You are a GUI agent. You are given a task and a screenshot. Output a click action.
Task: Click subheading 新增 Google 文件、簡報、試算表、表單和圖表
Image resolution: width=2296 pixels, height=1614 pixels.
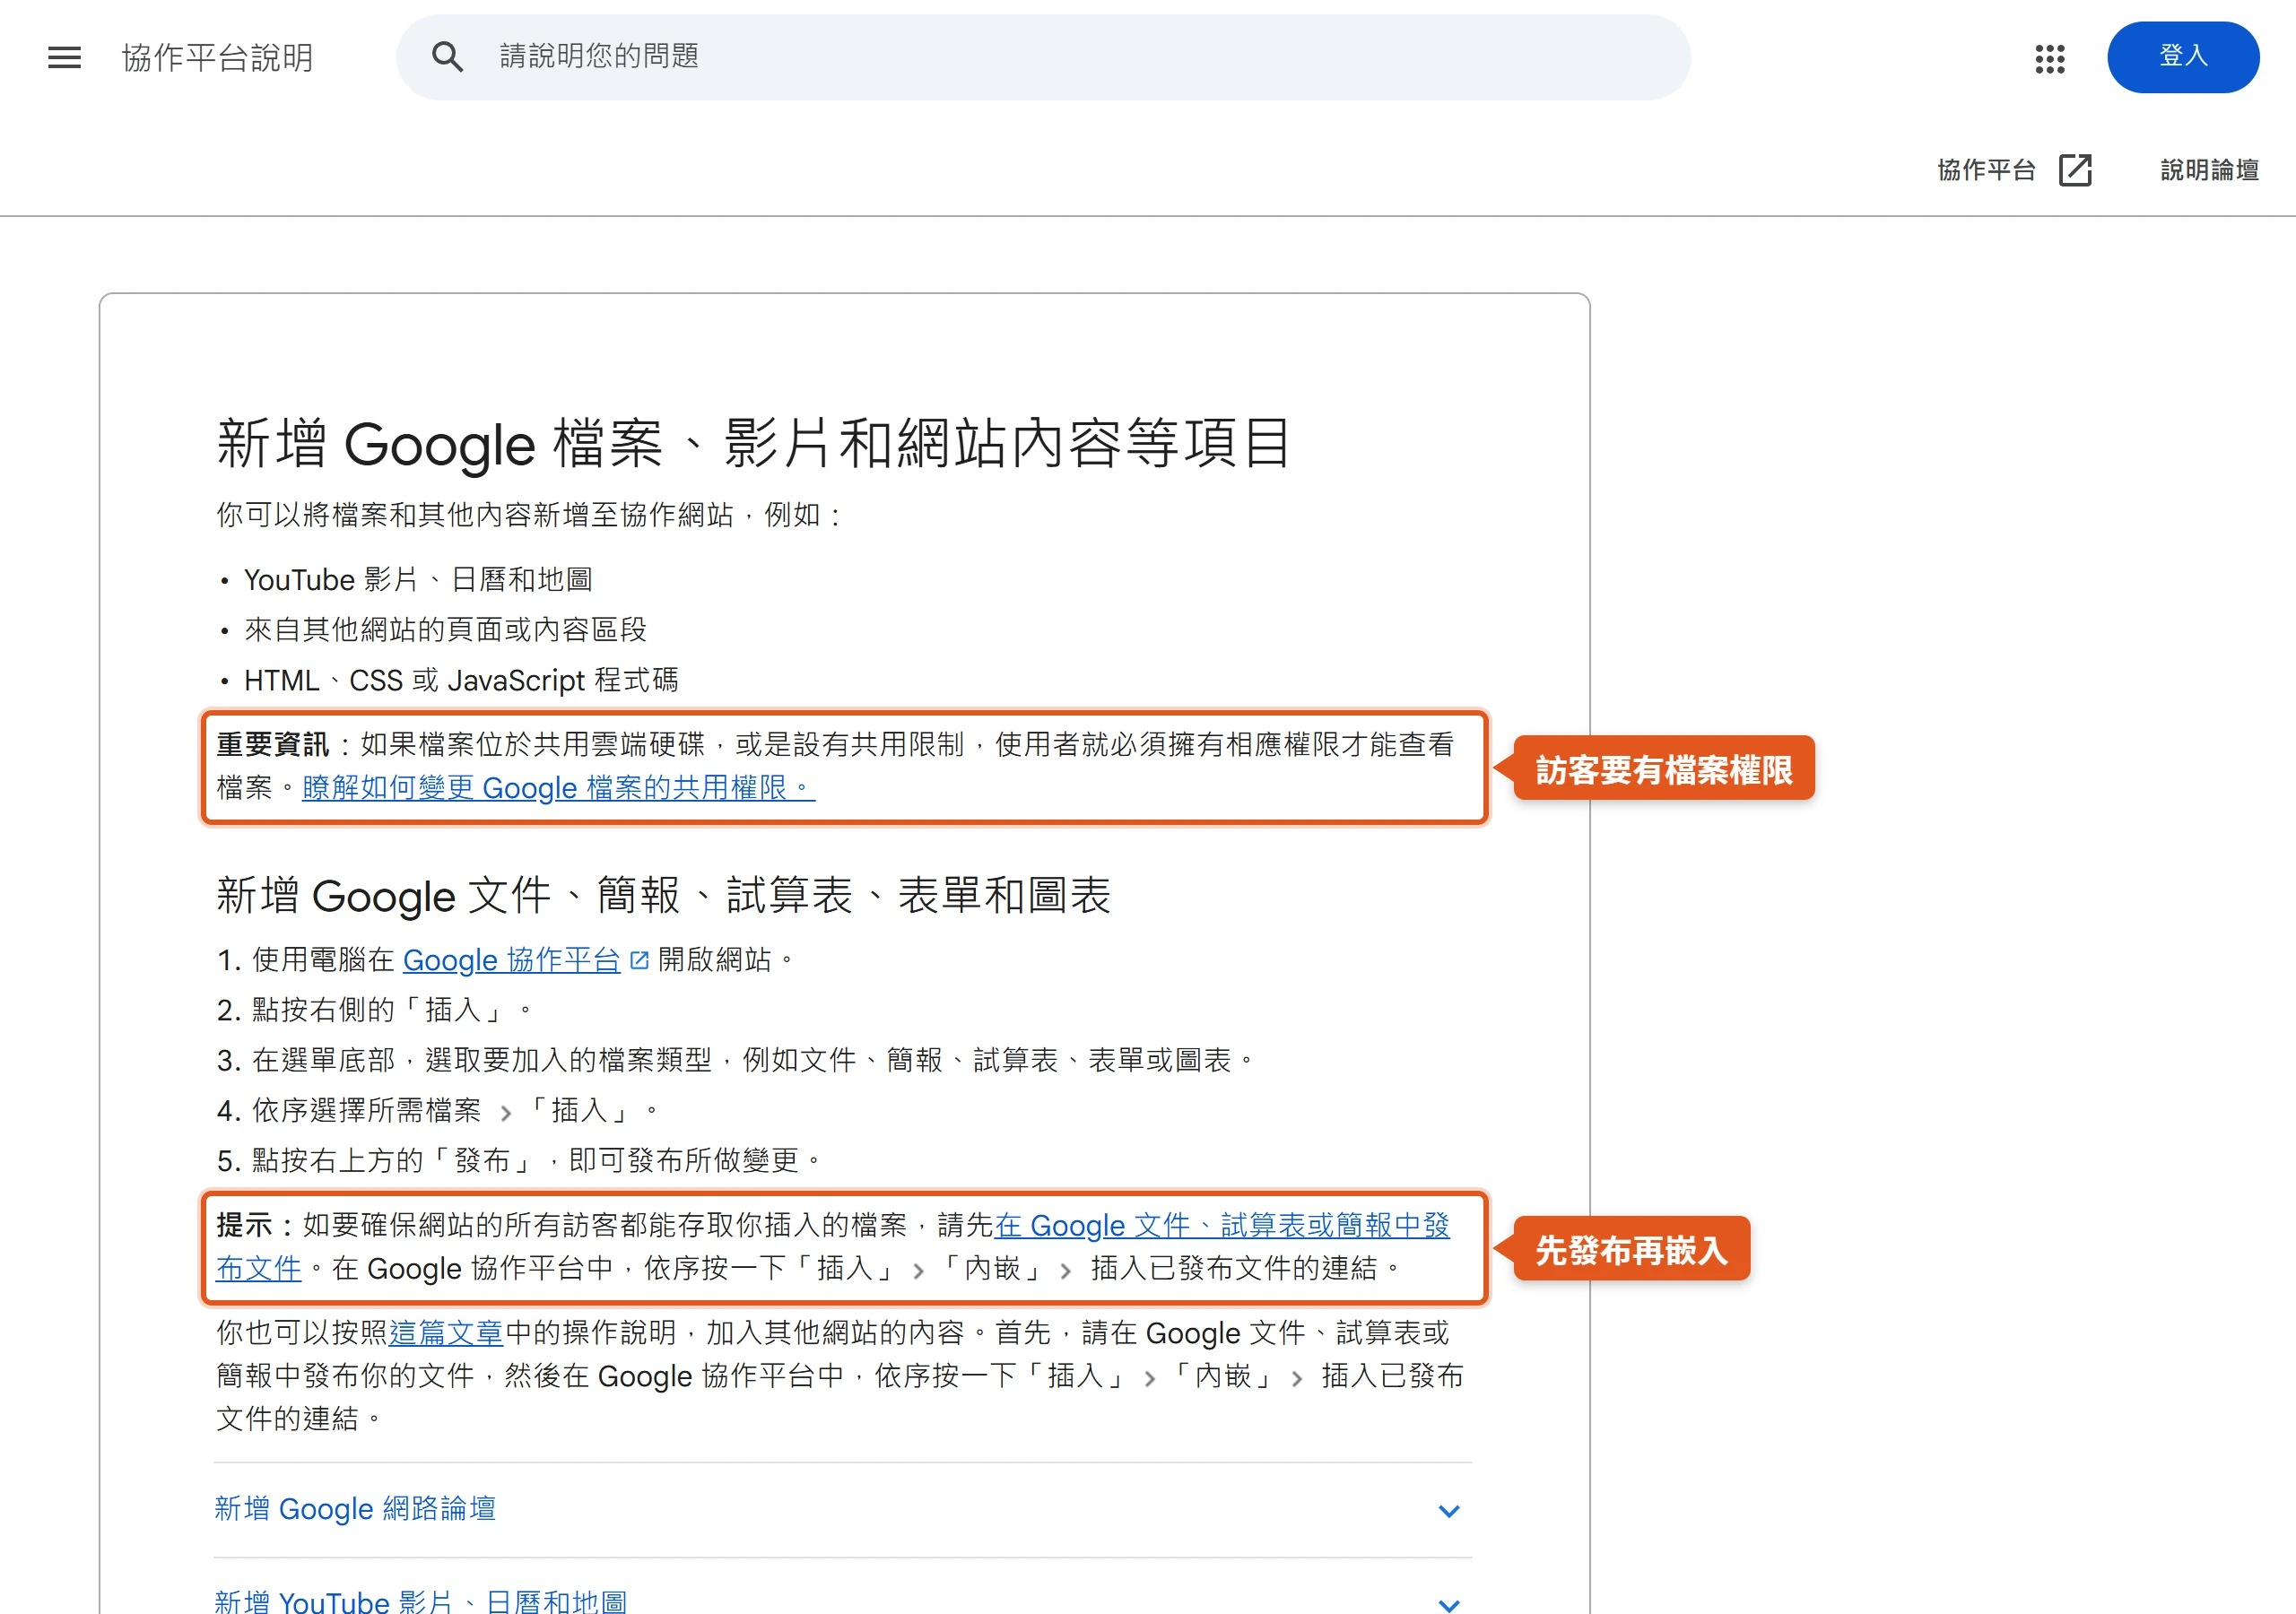pyautogui.click(x=663, y=895)
